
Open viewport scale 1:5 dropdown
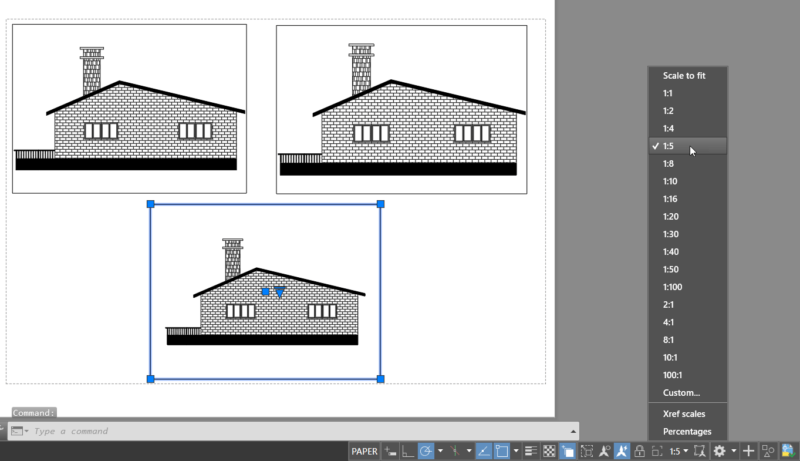tap(679, 451)
